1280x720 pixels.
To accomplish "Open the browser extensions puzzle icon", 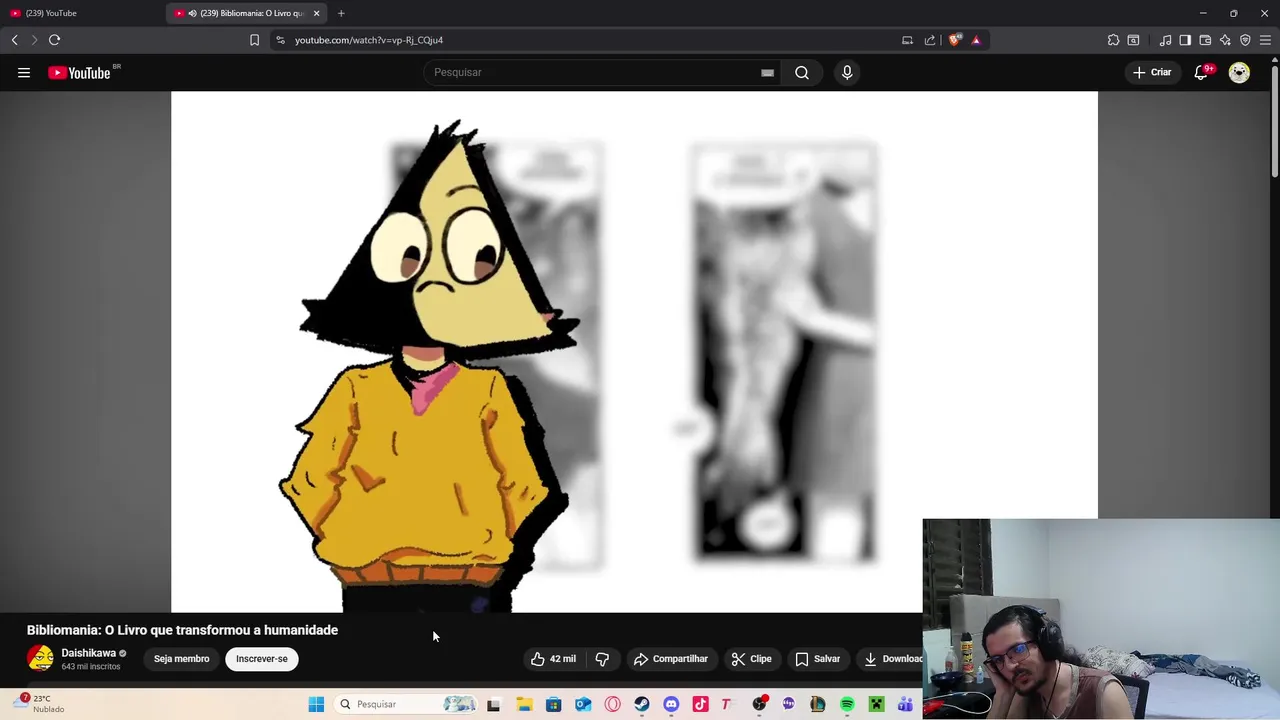I will (x=1113, y=40).
